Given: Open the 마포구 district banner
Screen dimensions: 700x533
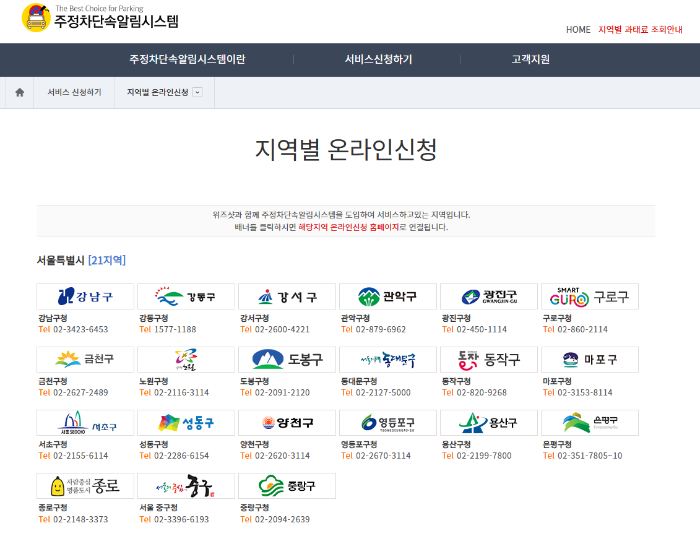Looking at the screenshot, I should coord(590,359).
